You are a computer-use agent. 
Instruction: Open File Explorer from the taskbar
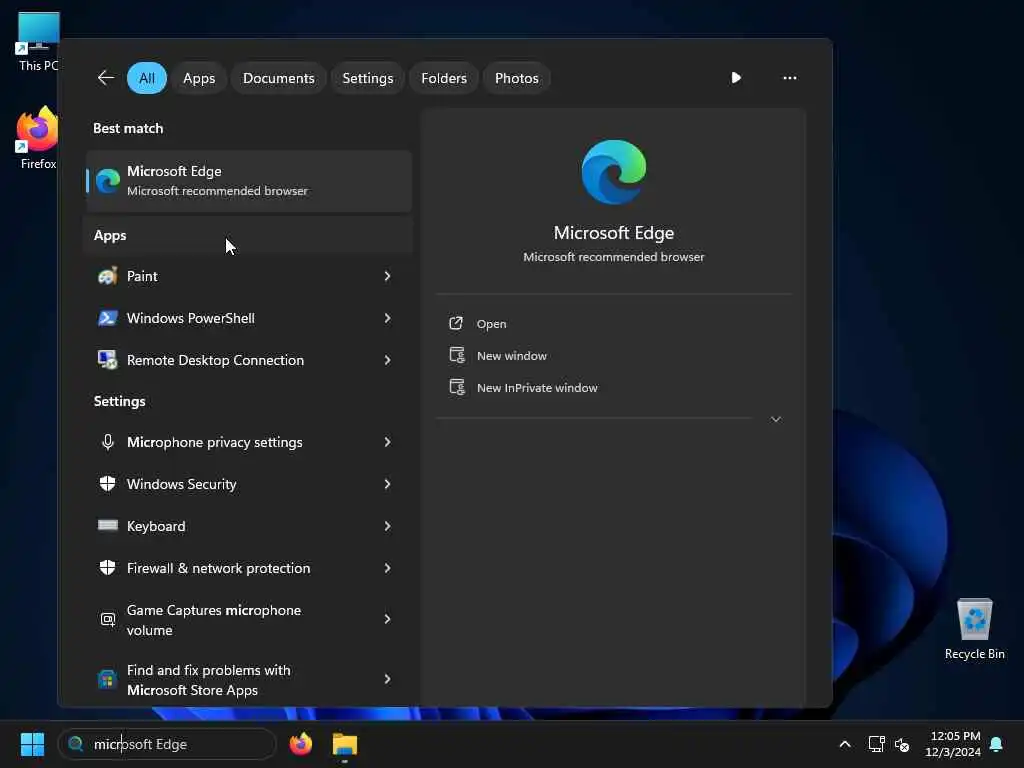pos(345,744)
